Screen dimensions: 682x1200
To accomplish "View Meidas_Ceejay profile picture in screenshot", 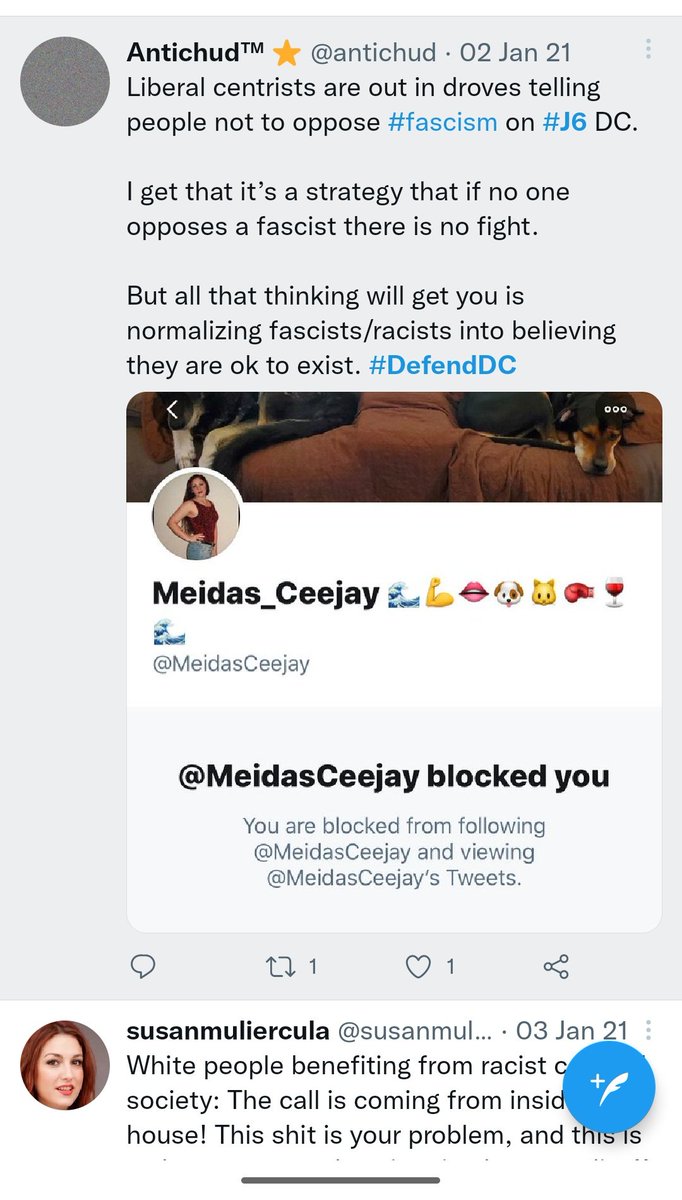I will pyautogui.click(x=196, y=513).
